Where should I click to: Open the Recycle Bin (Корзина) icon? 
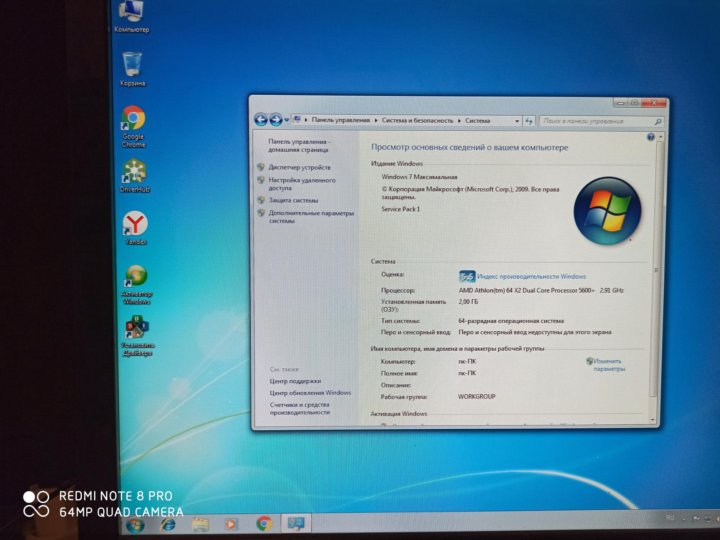click(x=132, y=66)
